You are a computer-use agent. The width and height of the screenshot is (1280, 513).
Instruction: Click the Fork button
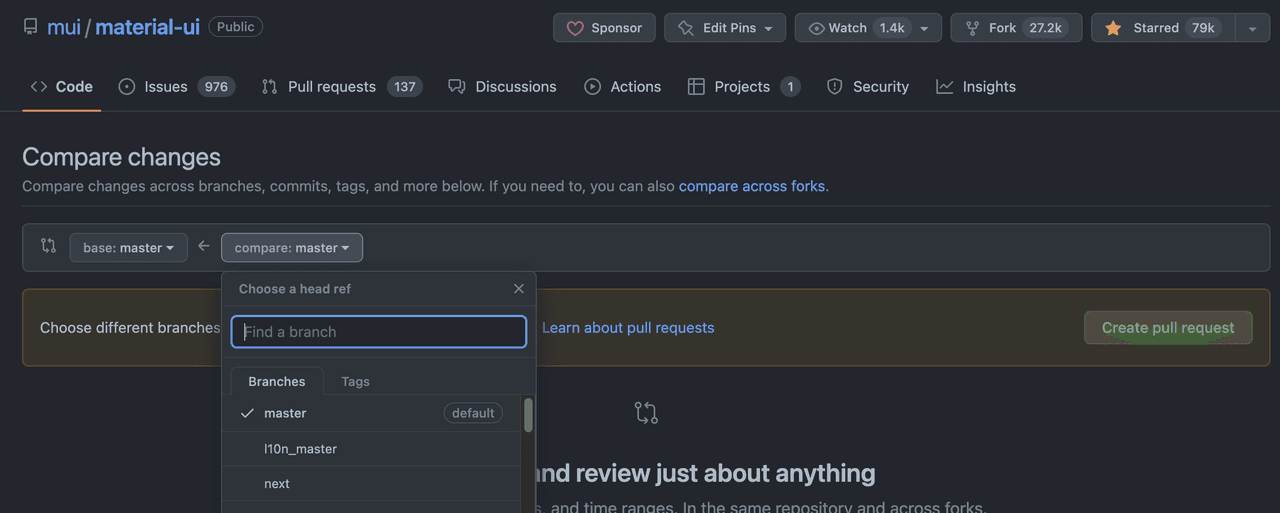[x=1016, y=28]
